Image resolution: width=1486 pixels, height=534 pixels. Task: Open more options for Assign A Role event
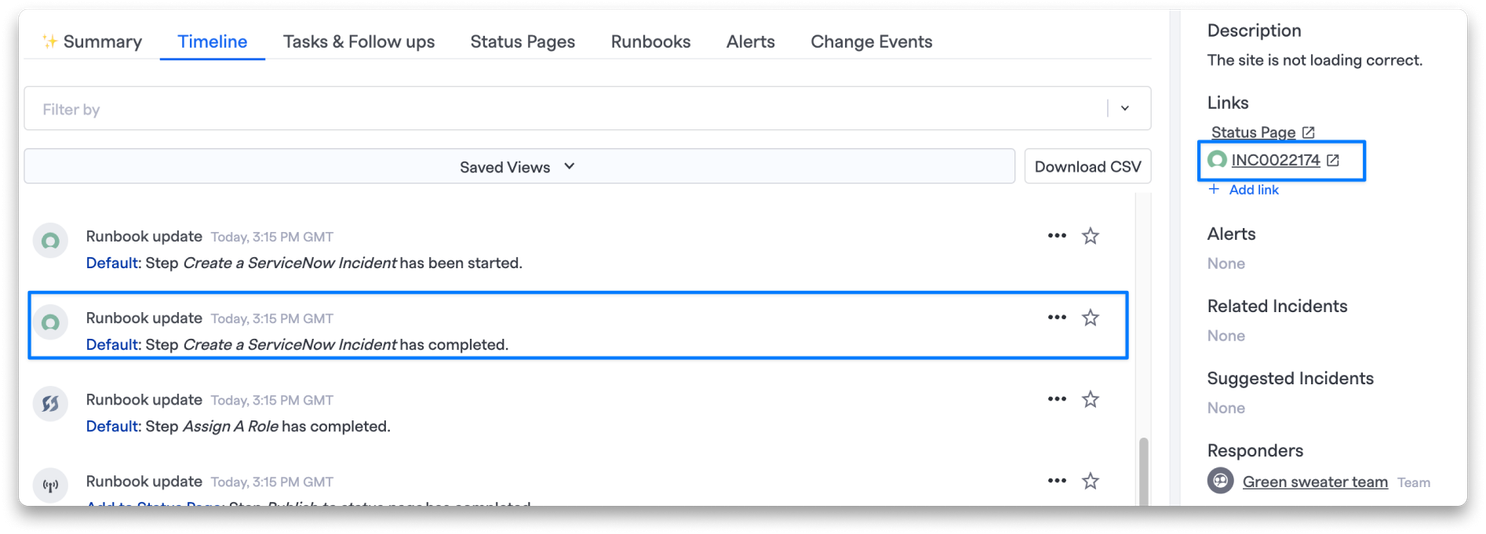click(1057, 399)
